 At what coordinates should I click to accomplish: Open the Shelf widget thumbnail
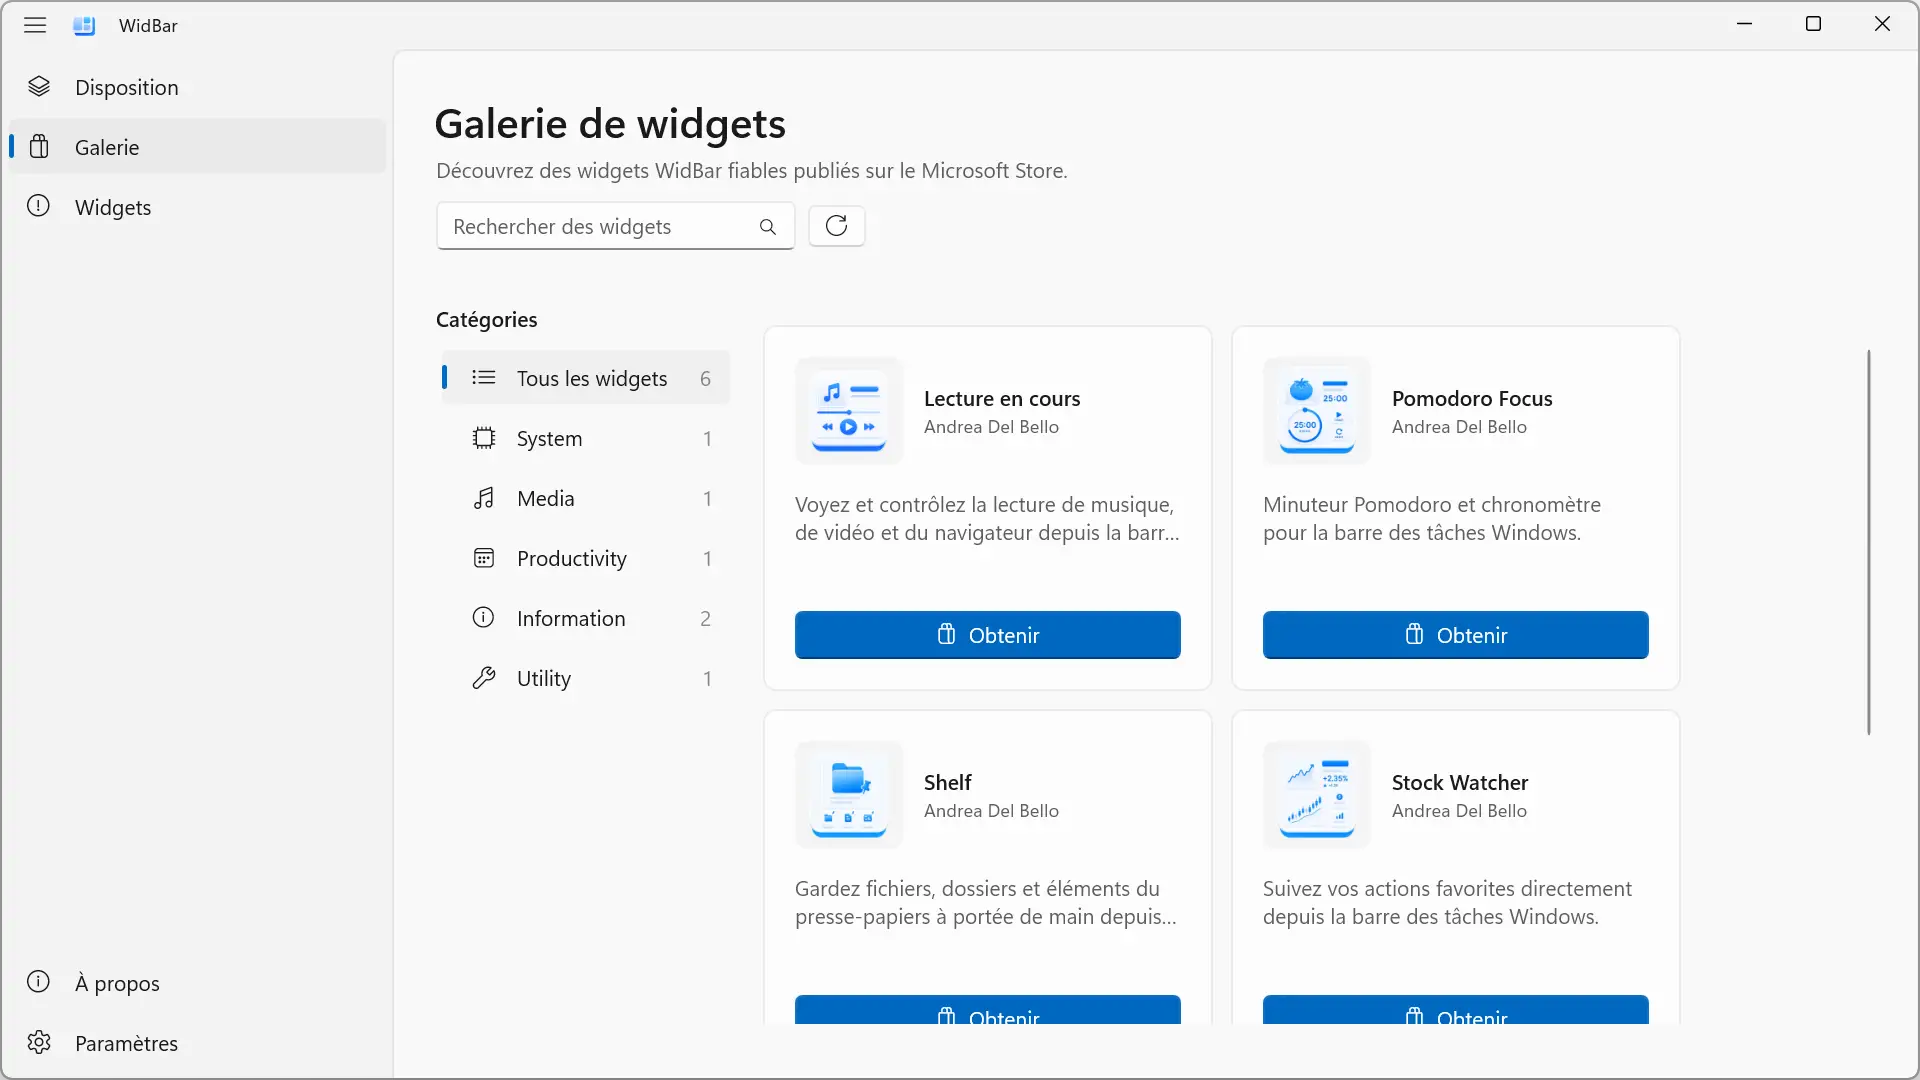[x=849, y=795]
